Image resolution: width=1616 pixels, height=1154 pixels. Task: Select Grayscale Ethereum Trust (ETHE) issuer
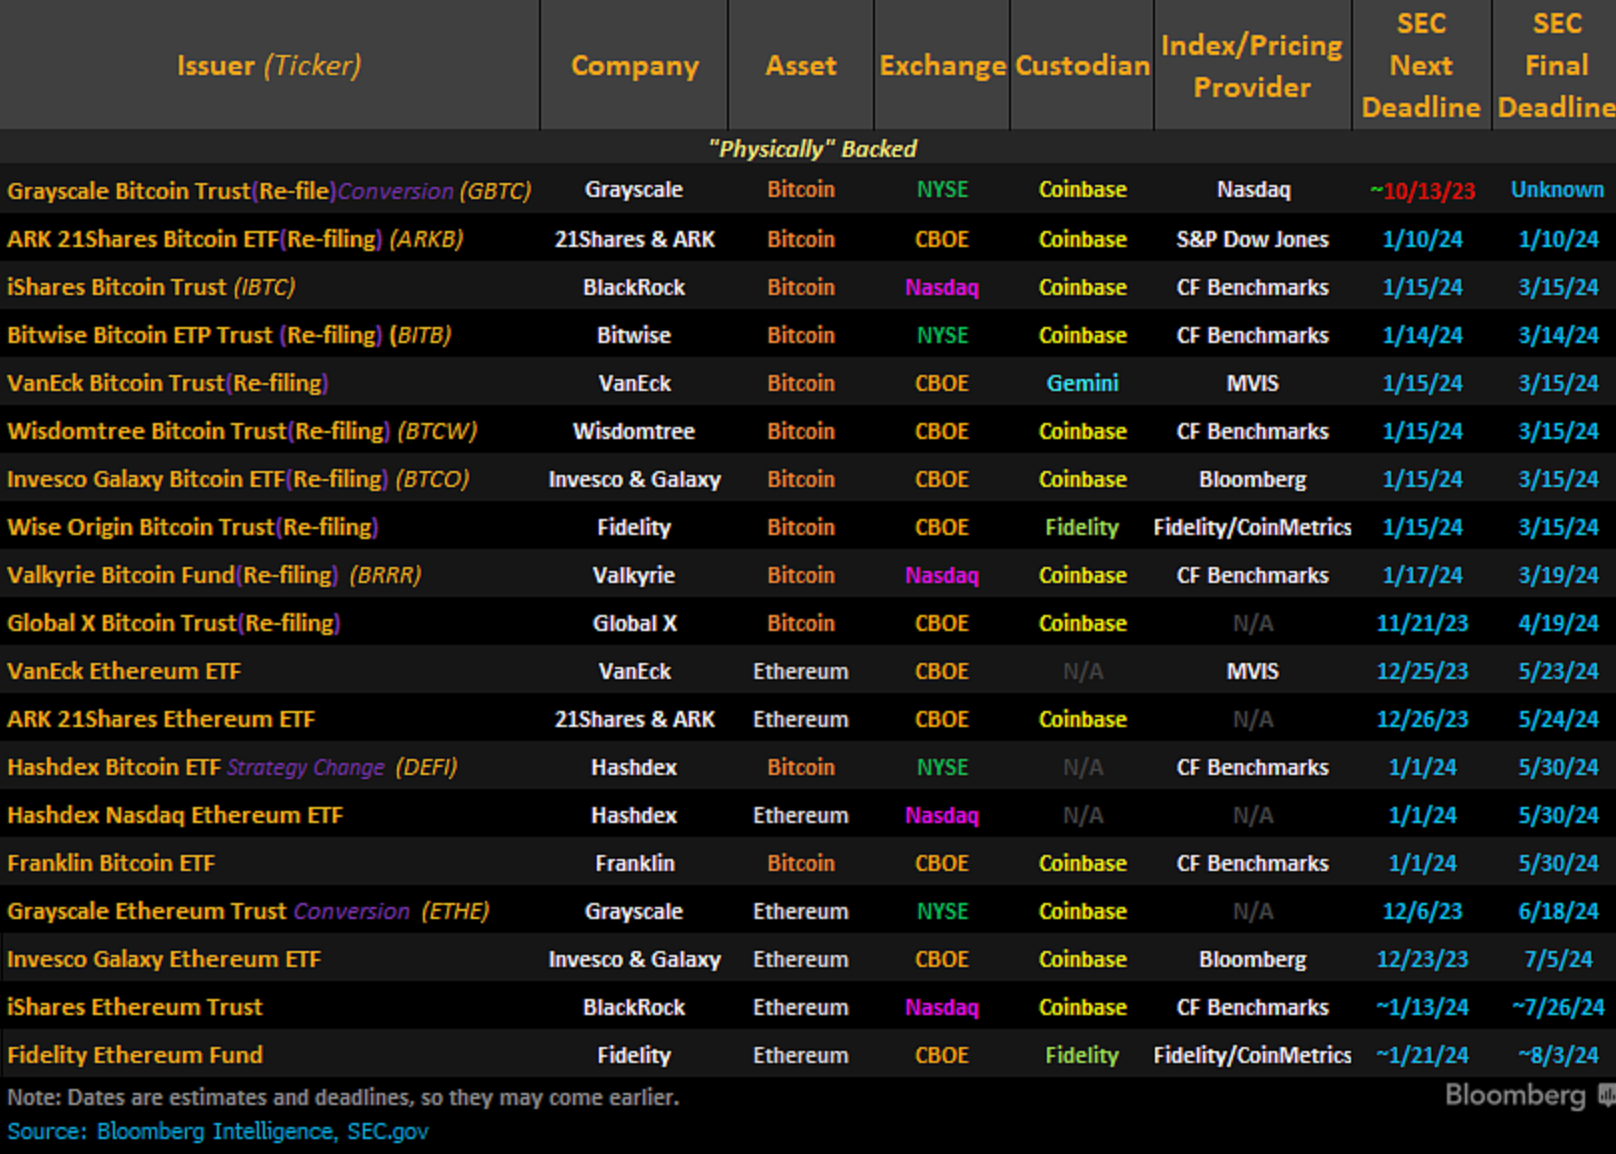tap(248, 911)
